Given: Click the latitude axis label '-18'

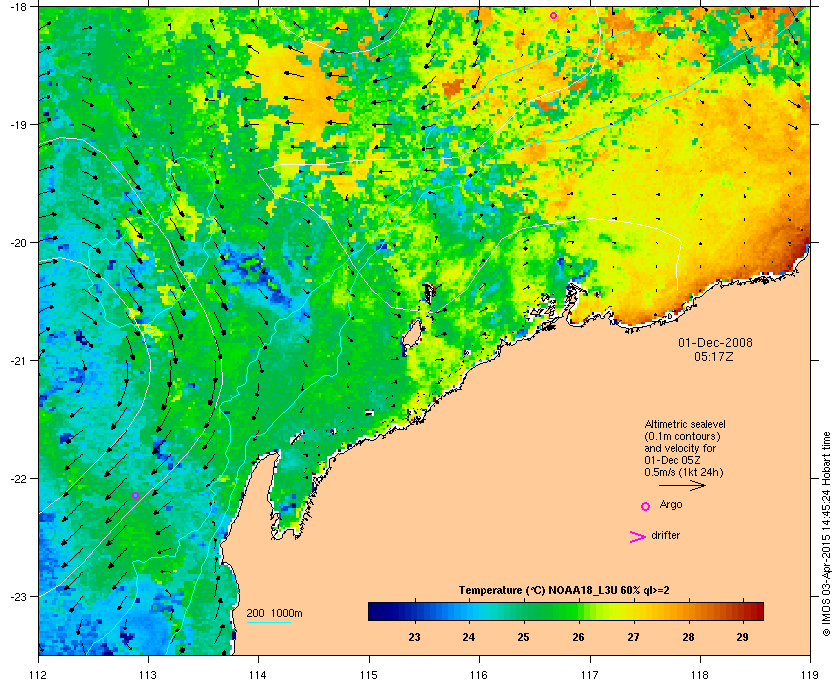Looking at the screenshot, I should click(17, 6).
